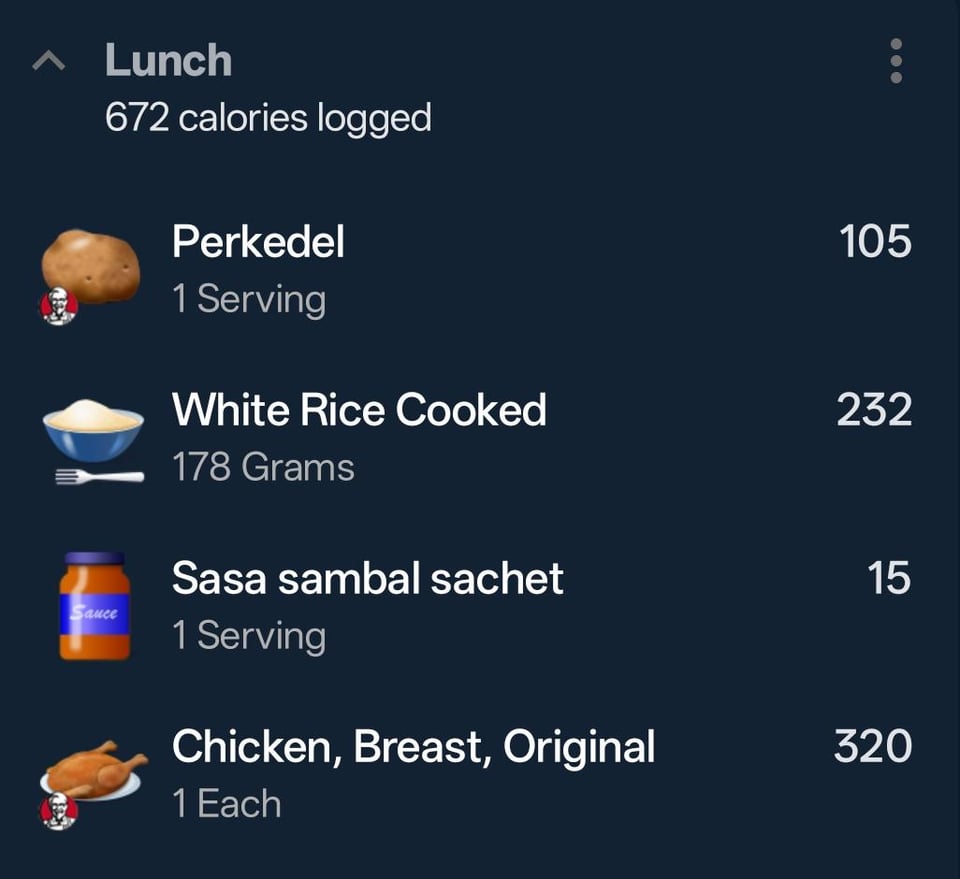This screenshot has width=960, height=879.
Task: Tap the Perkedel potato icon
Action: pos(90,265)
